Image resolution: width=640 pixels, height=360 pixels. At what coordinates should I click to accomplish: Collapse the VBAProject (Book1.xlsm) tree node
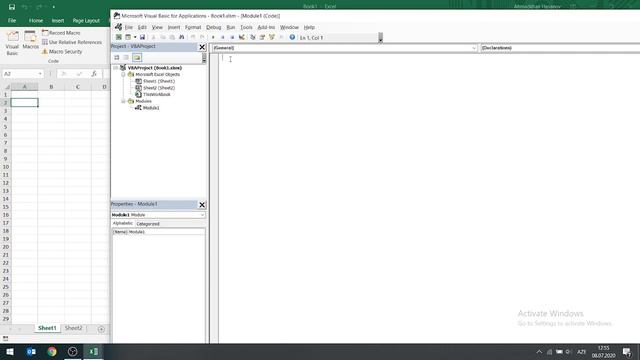[x=116, y=68]
